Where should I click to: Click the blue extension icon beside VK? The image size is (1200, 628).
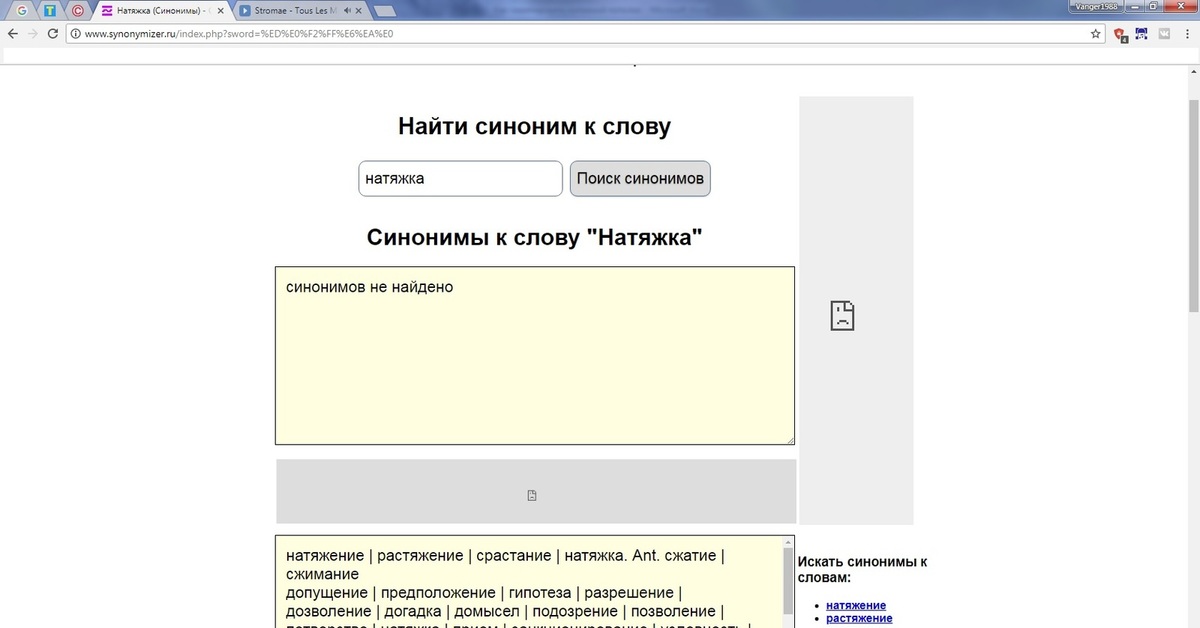(1142, 33)
